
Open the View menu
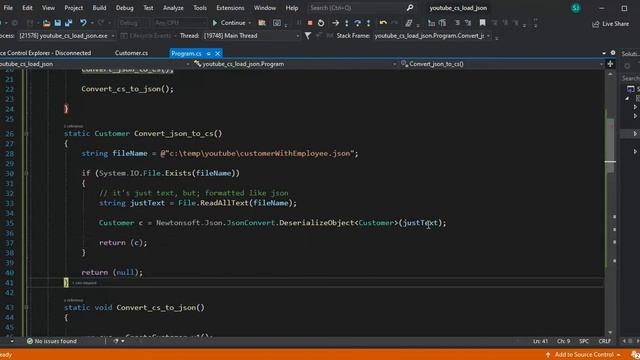tap(48, 8)
